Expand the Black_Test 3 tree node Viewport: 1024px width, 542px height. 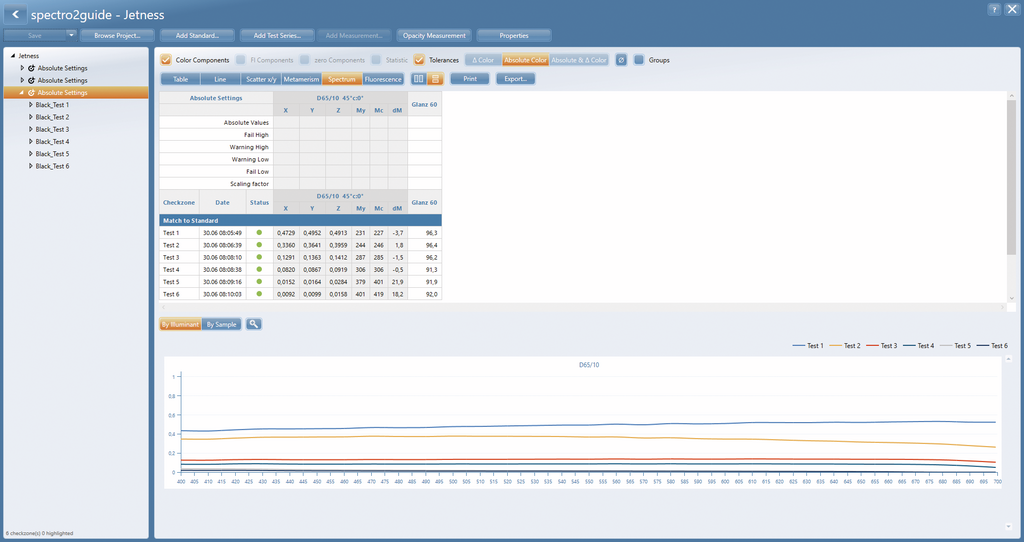(x=31, y=129)
